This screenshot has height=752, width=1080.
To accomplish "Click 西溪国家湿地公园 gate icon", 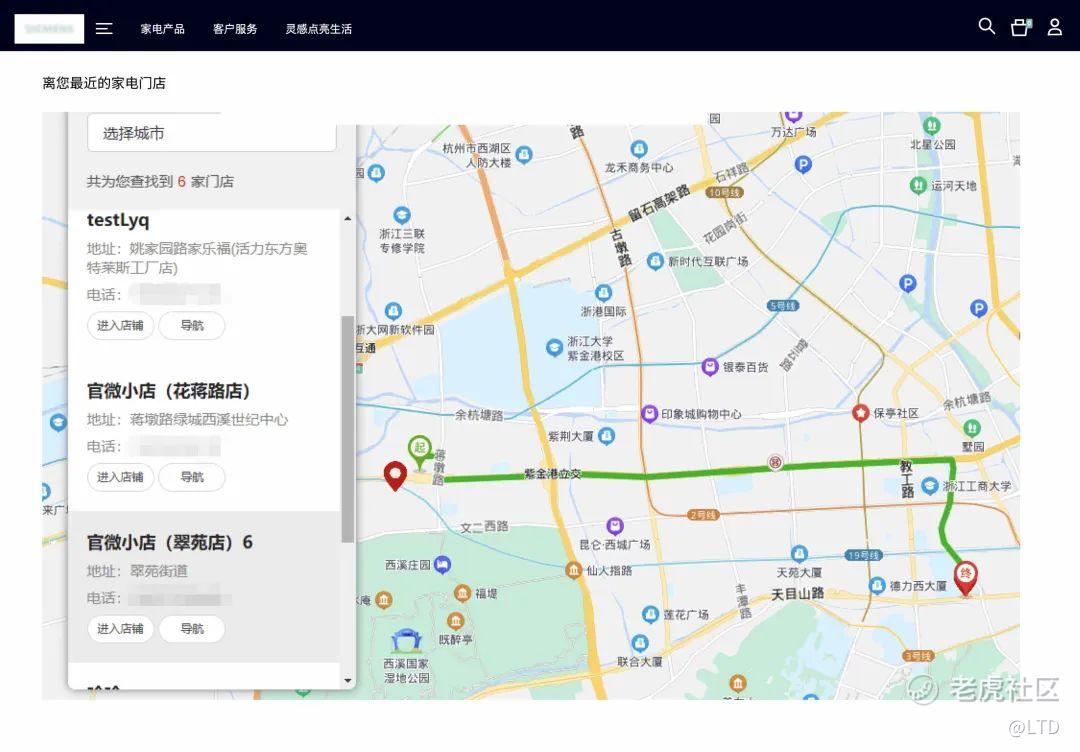I will click(406, 640).
